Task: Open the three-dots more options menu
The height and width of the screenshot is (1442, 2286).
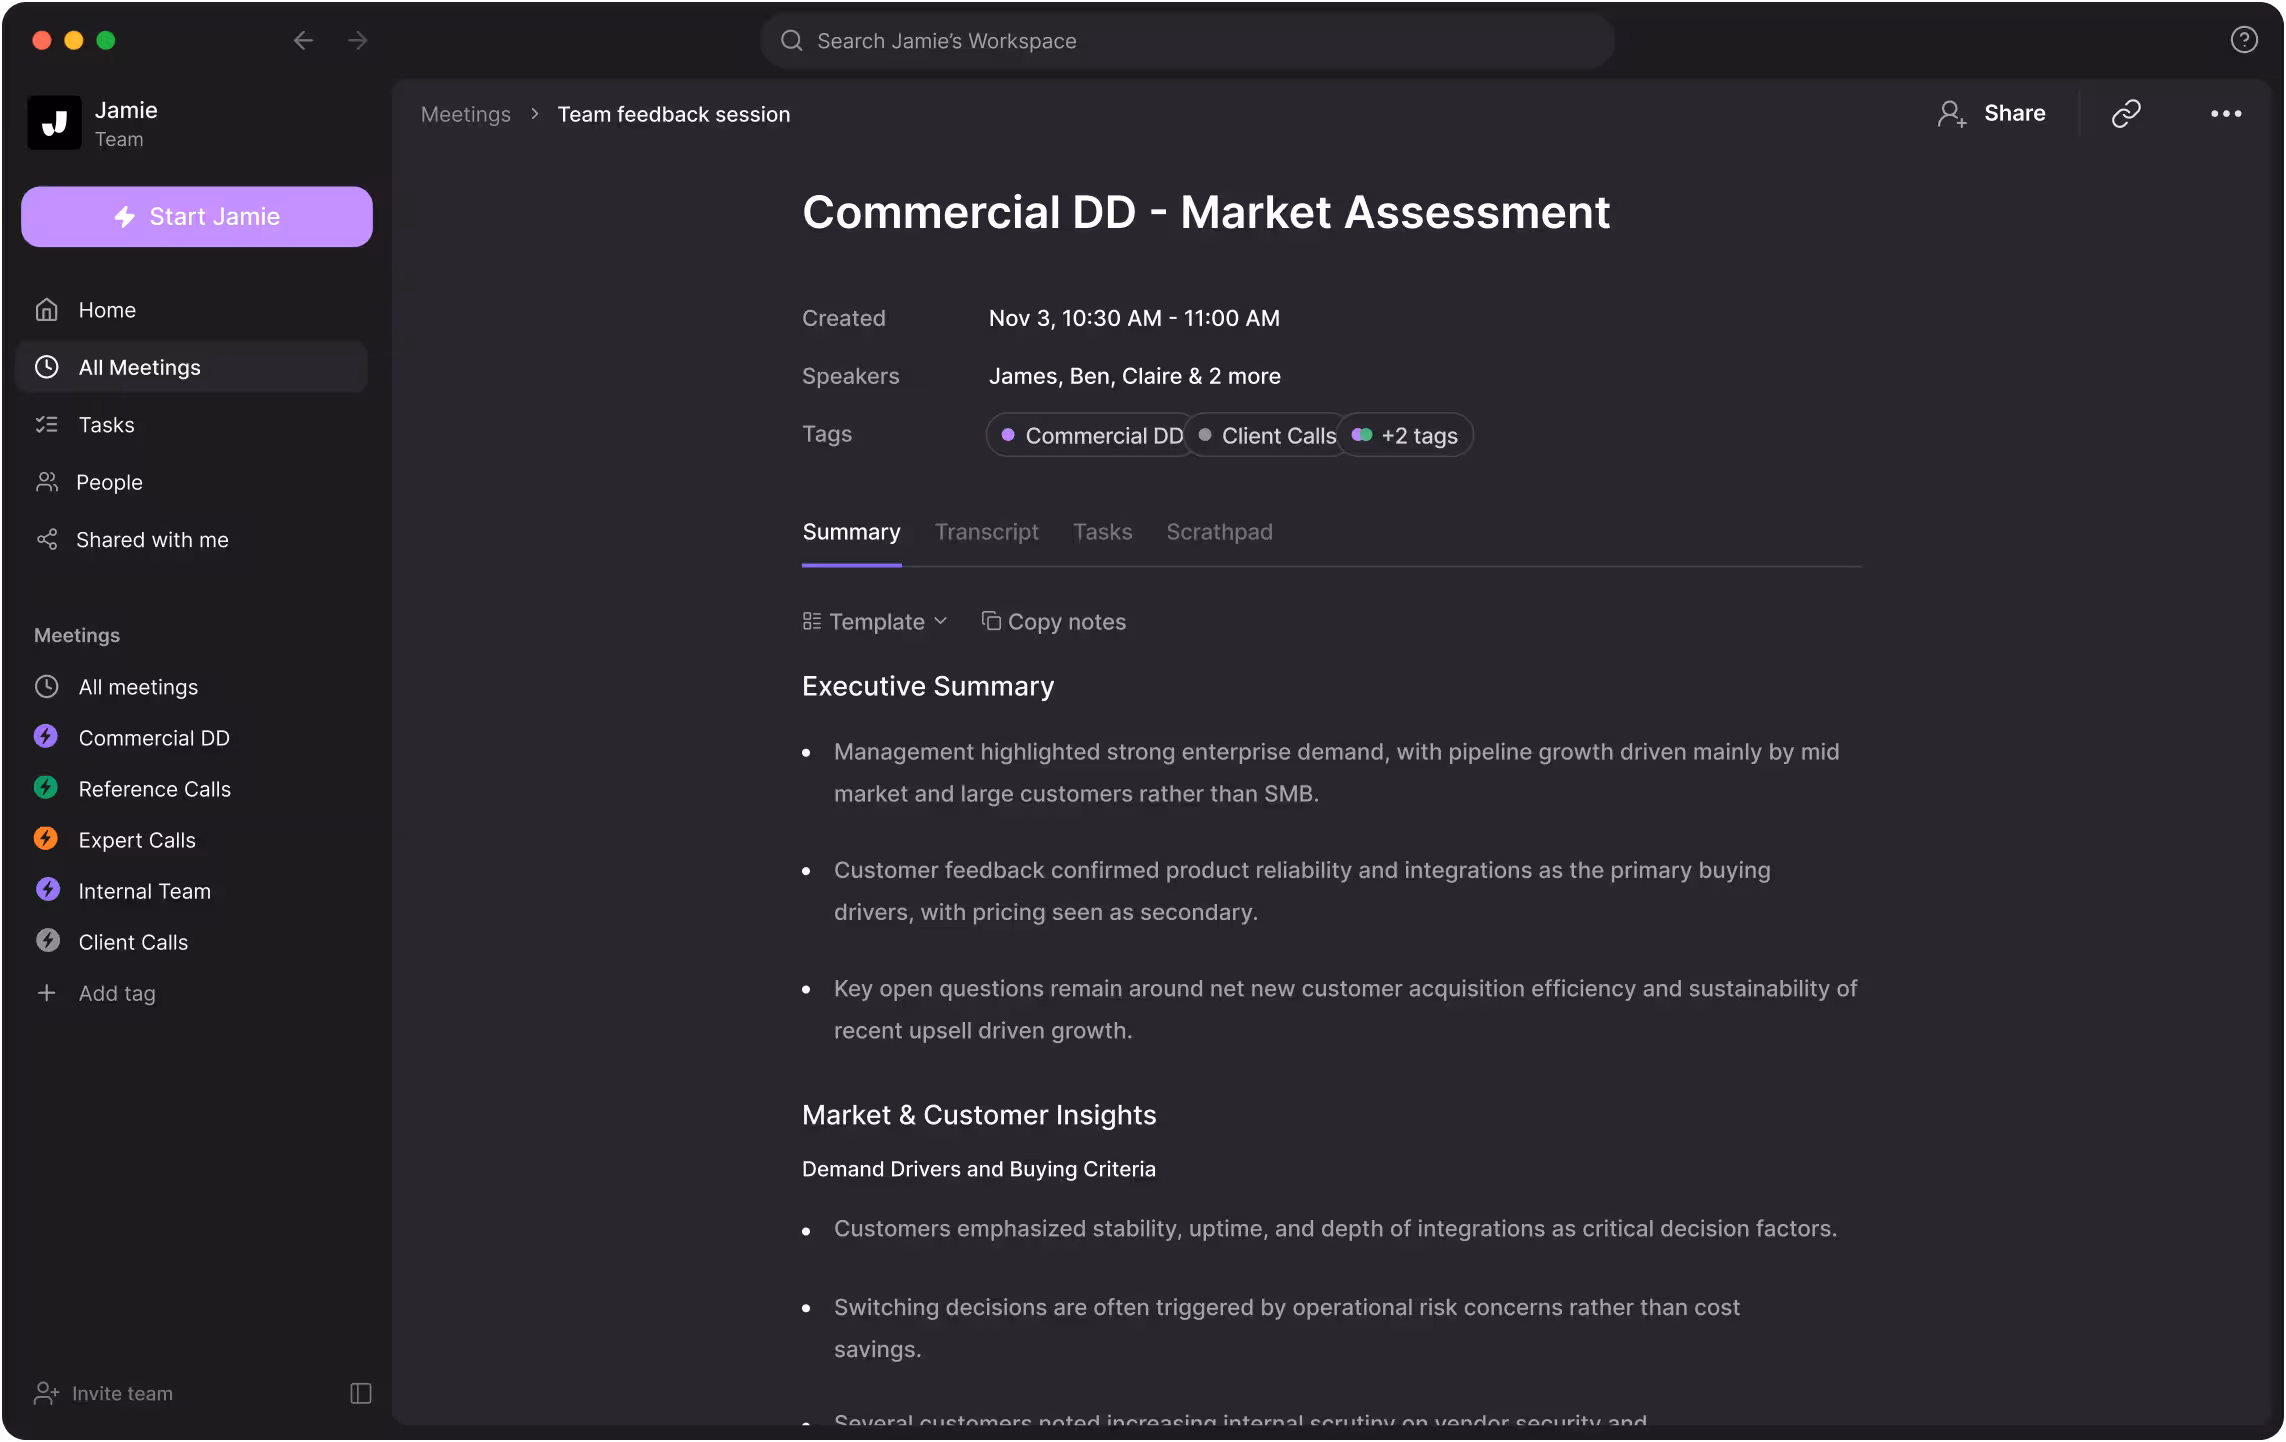Action: click(x=2225, y=114)
